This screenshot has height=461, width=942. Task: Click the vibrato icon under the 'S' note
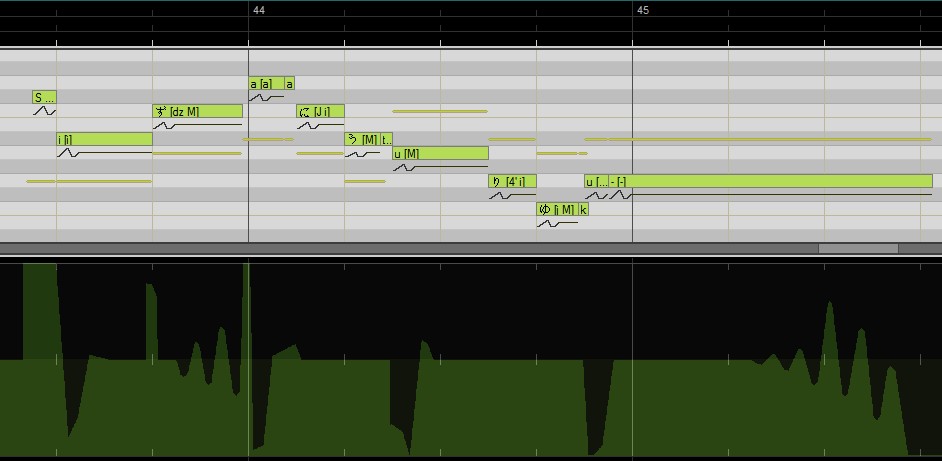tap(44, 111)
